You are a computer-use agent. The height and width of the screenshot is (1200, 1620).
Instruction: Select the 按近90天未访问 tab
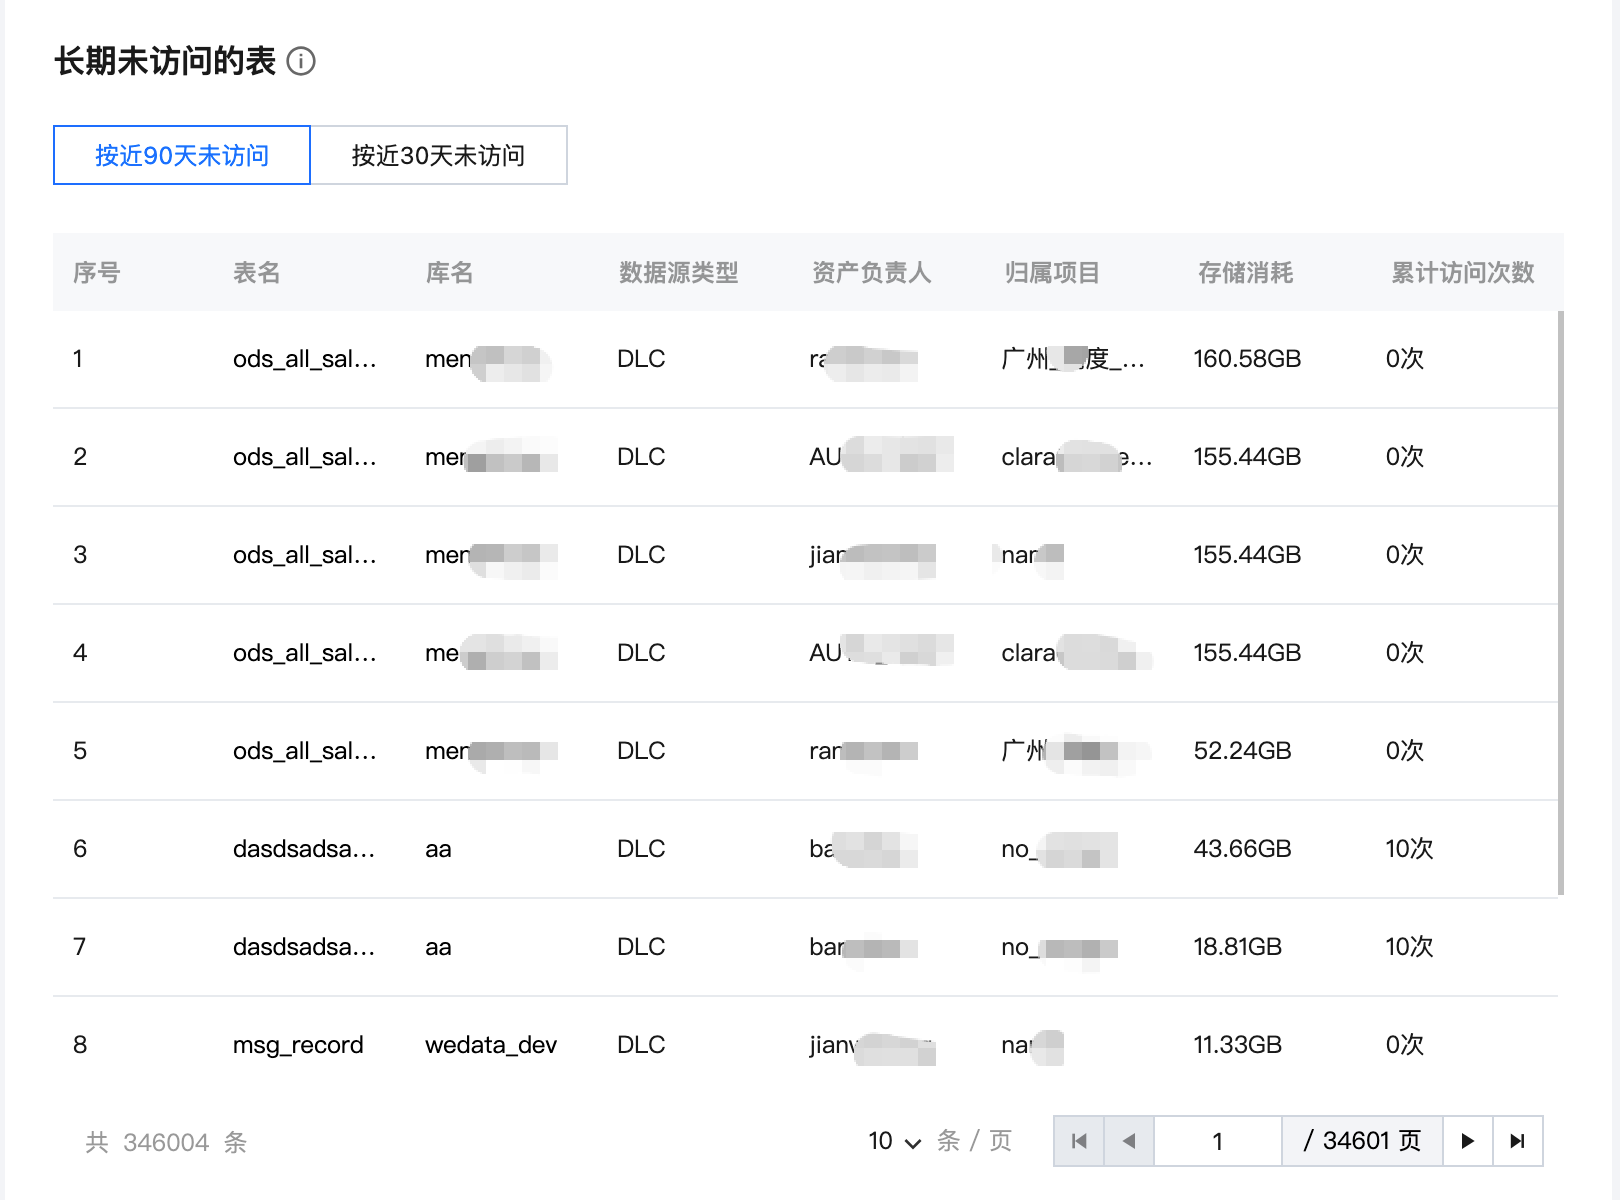[182, 155]
